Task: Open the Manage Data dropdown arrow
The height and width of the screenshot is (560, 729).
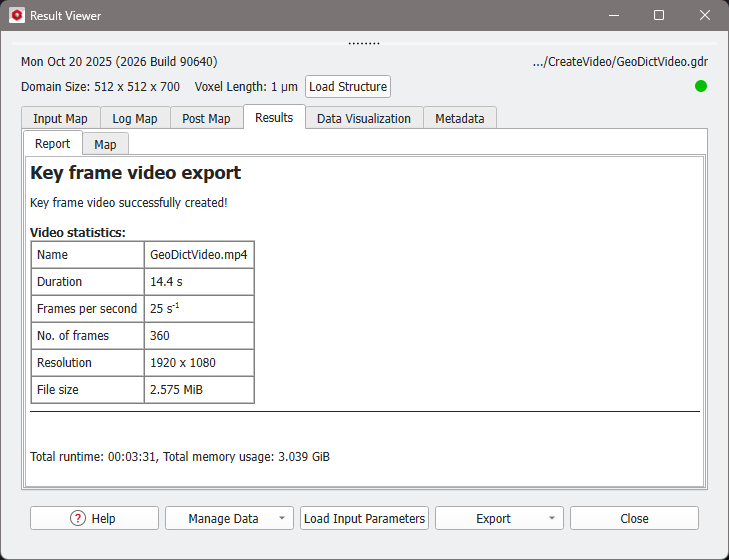Action: pos(282,518)
